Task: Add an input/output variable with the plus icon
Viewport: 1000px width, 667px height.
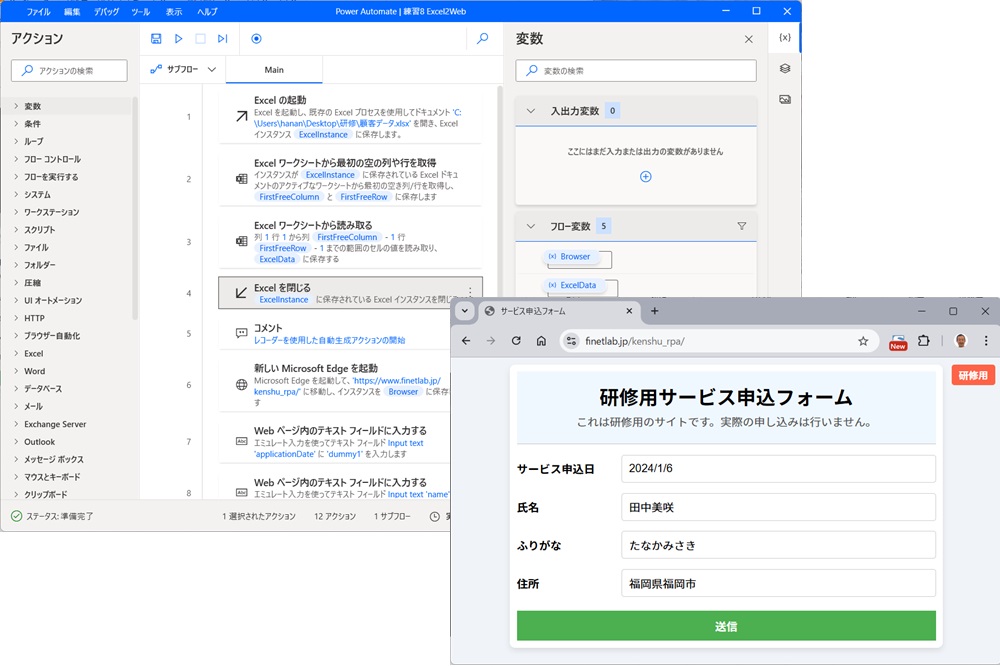Action: [645, 177]
